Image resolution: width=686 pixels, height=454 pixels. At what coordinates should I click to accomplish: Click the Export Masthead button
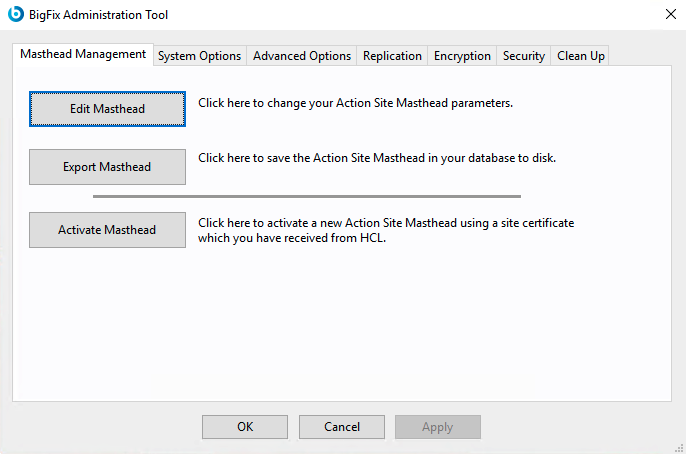[107, 167]
